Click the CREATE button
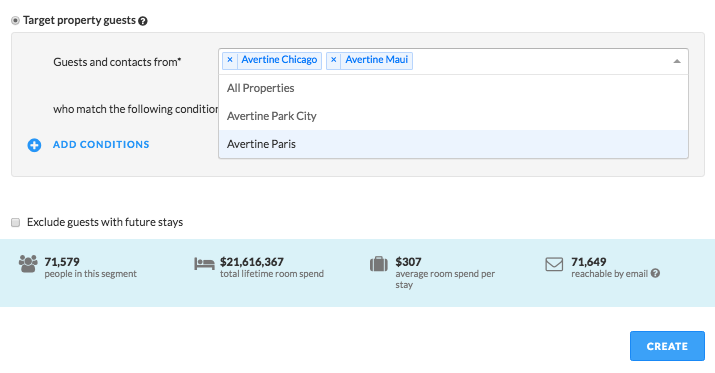This screenshot has width=715, height=373. (667, 346)
